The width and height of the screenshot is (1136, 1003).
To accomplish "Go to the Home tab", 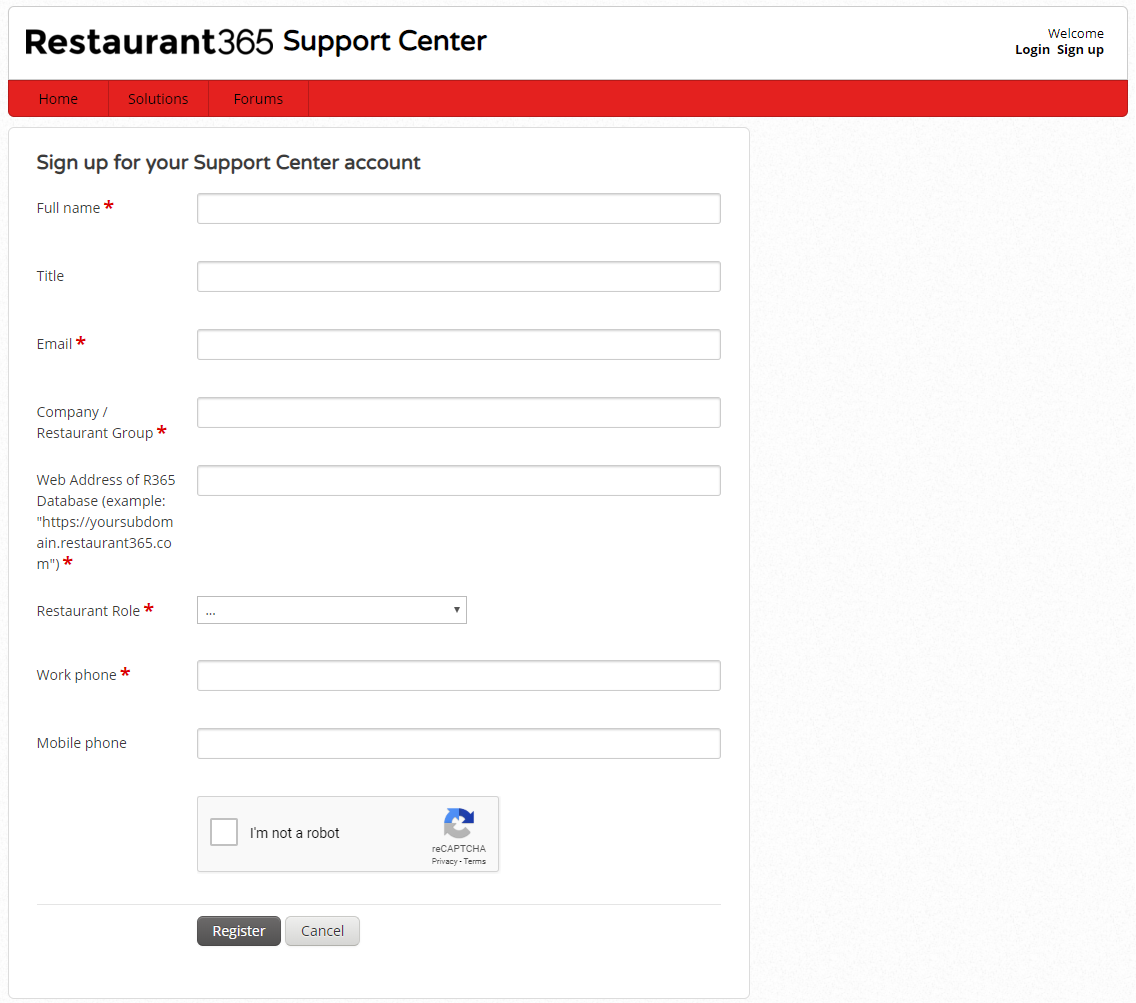I will 59,99.
